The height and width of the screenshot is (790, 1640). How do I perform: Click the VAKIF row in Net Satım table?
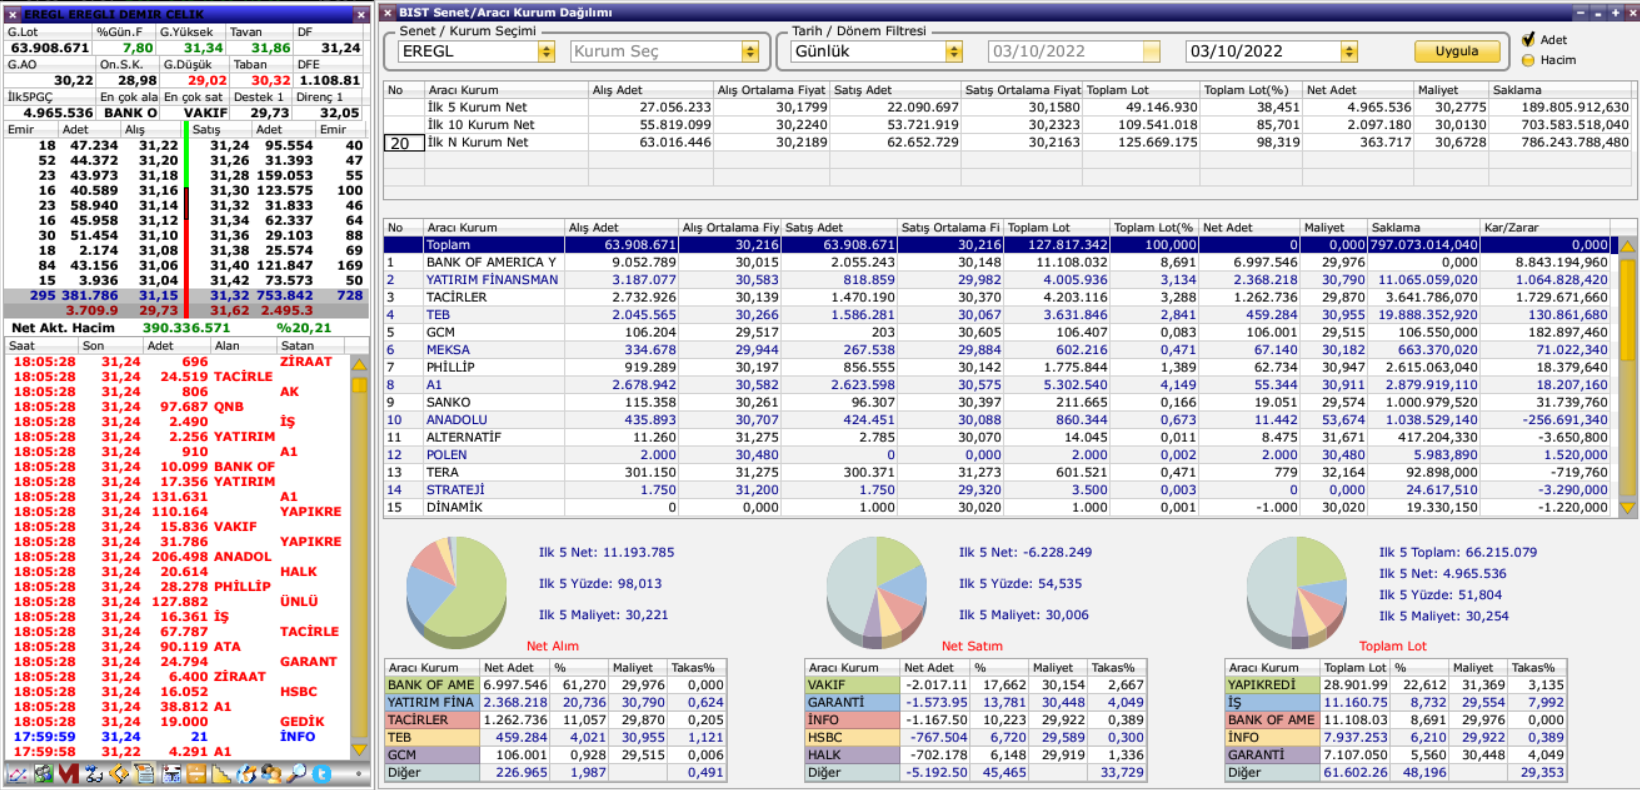pos(976,685)
